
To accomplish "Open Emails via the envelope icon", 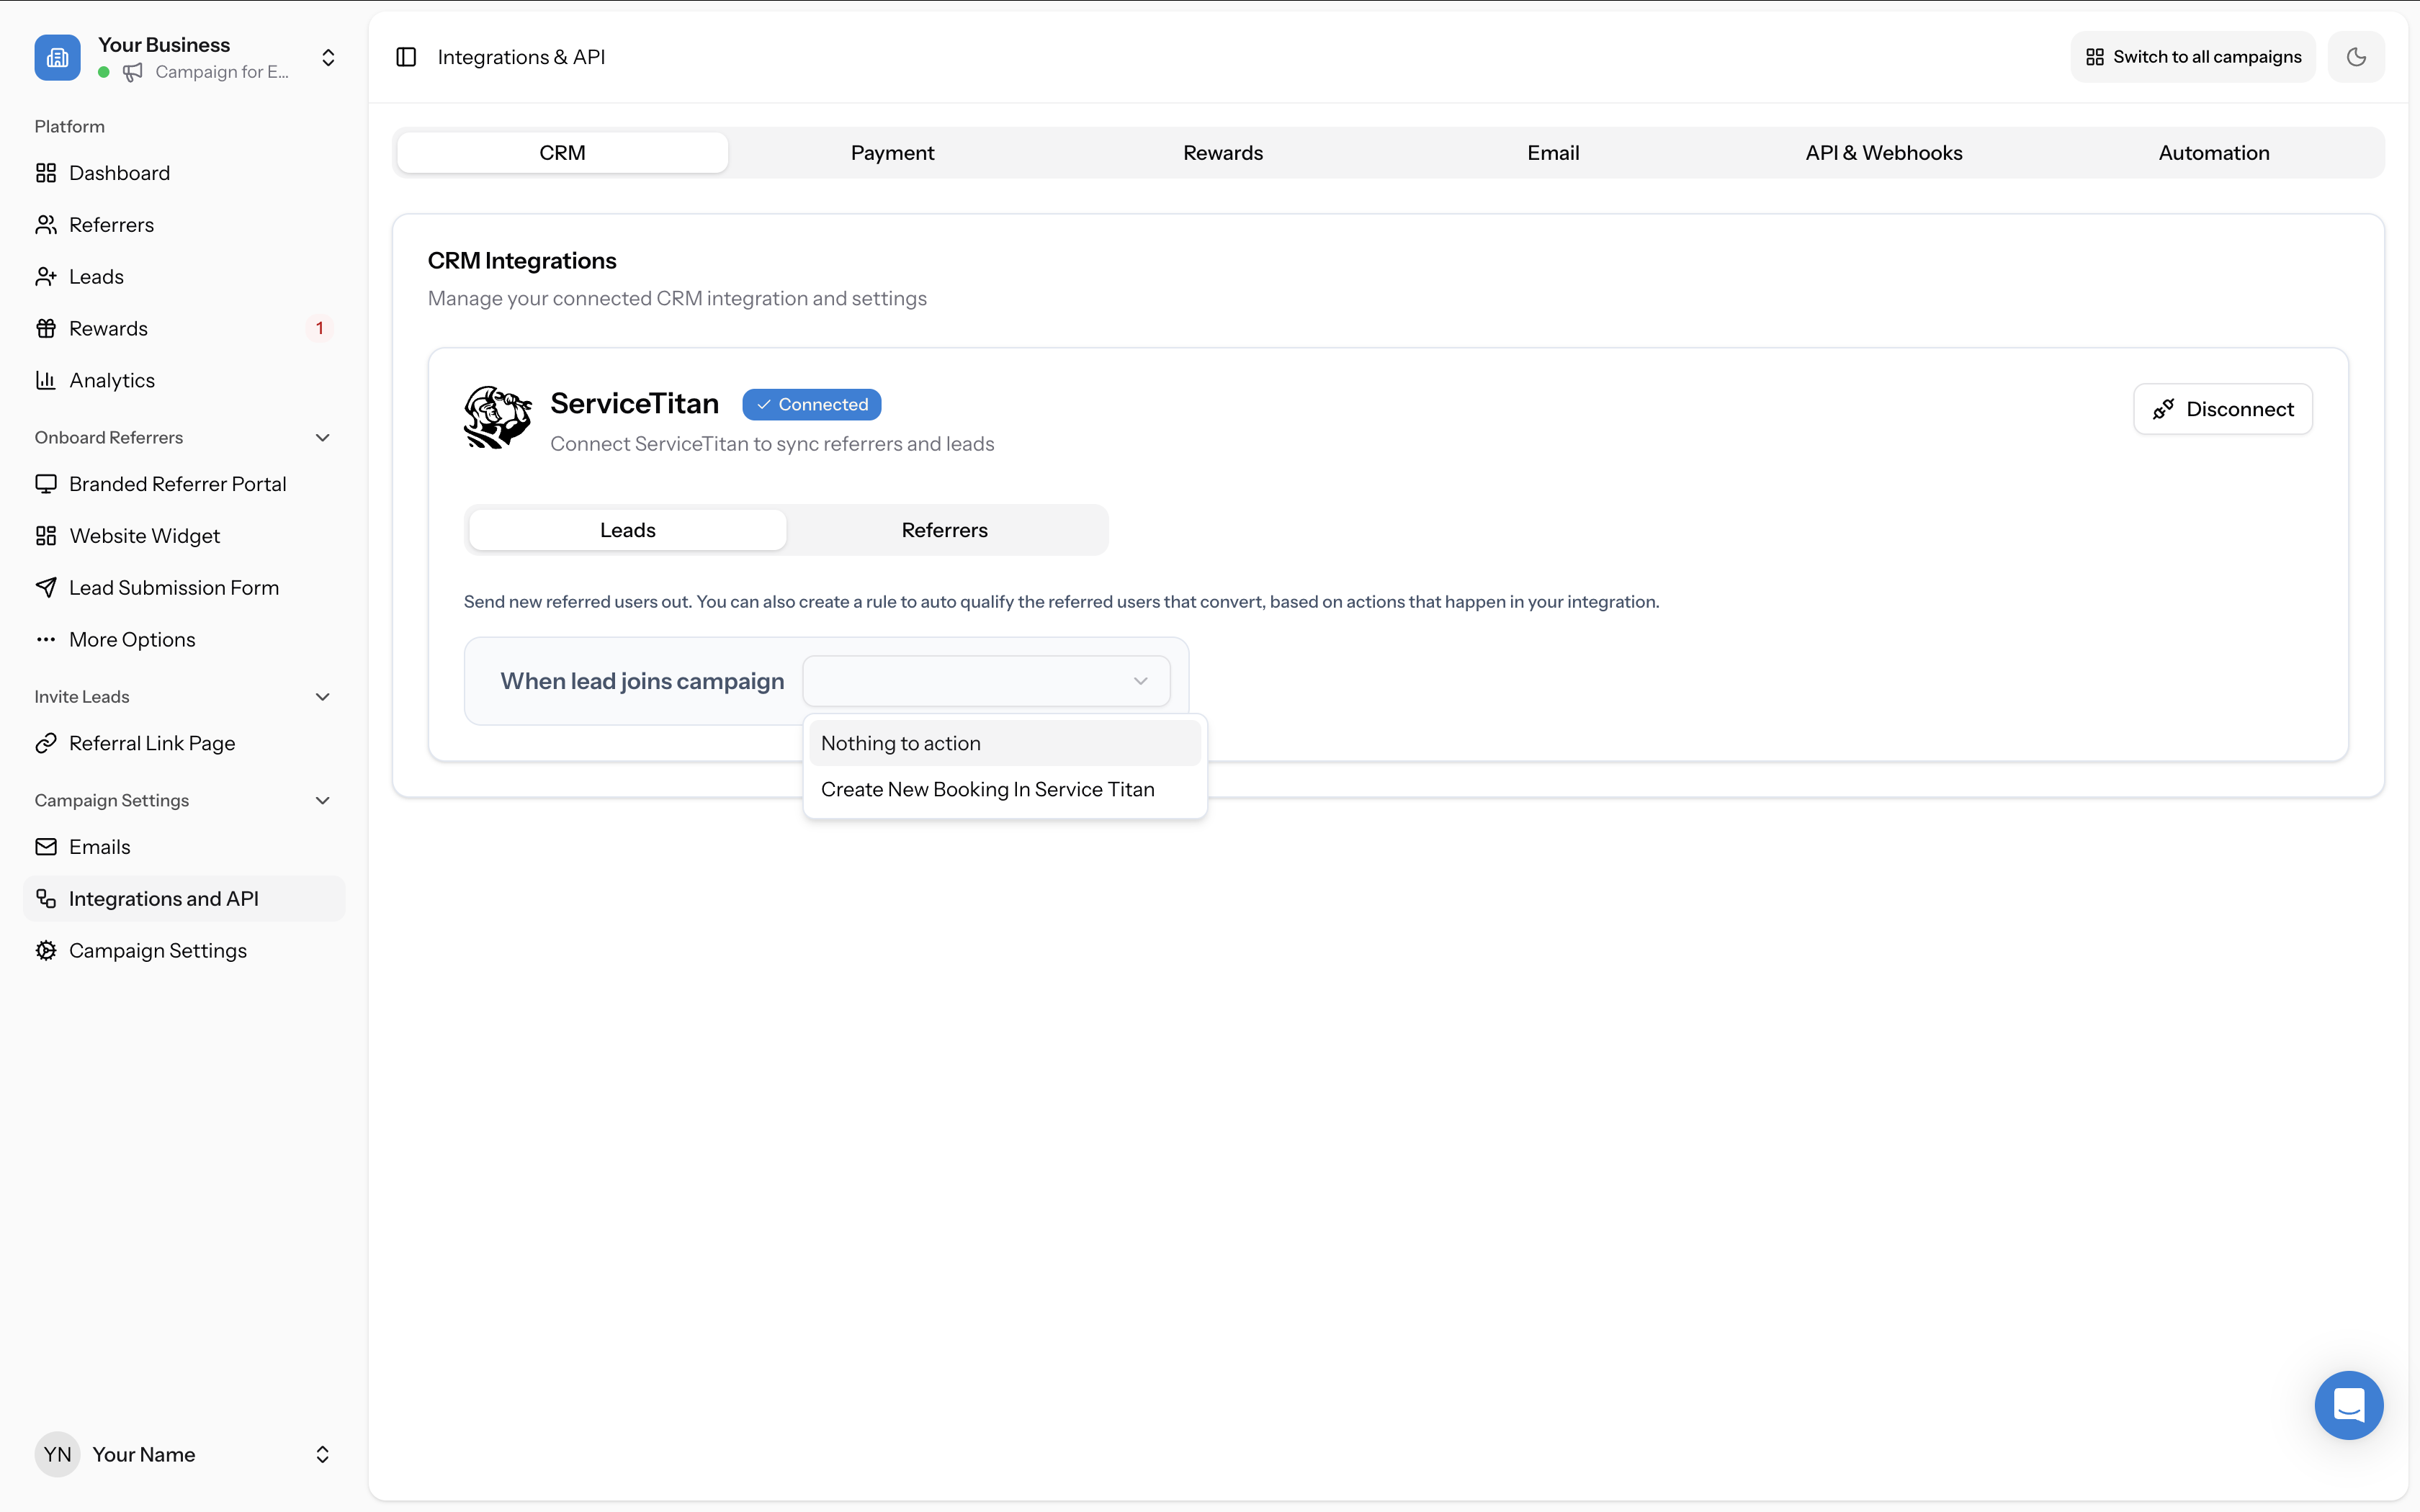I will point(46,846).
